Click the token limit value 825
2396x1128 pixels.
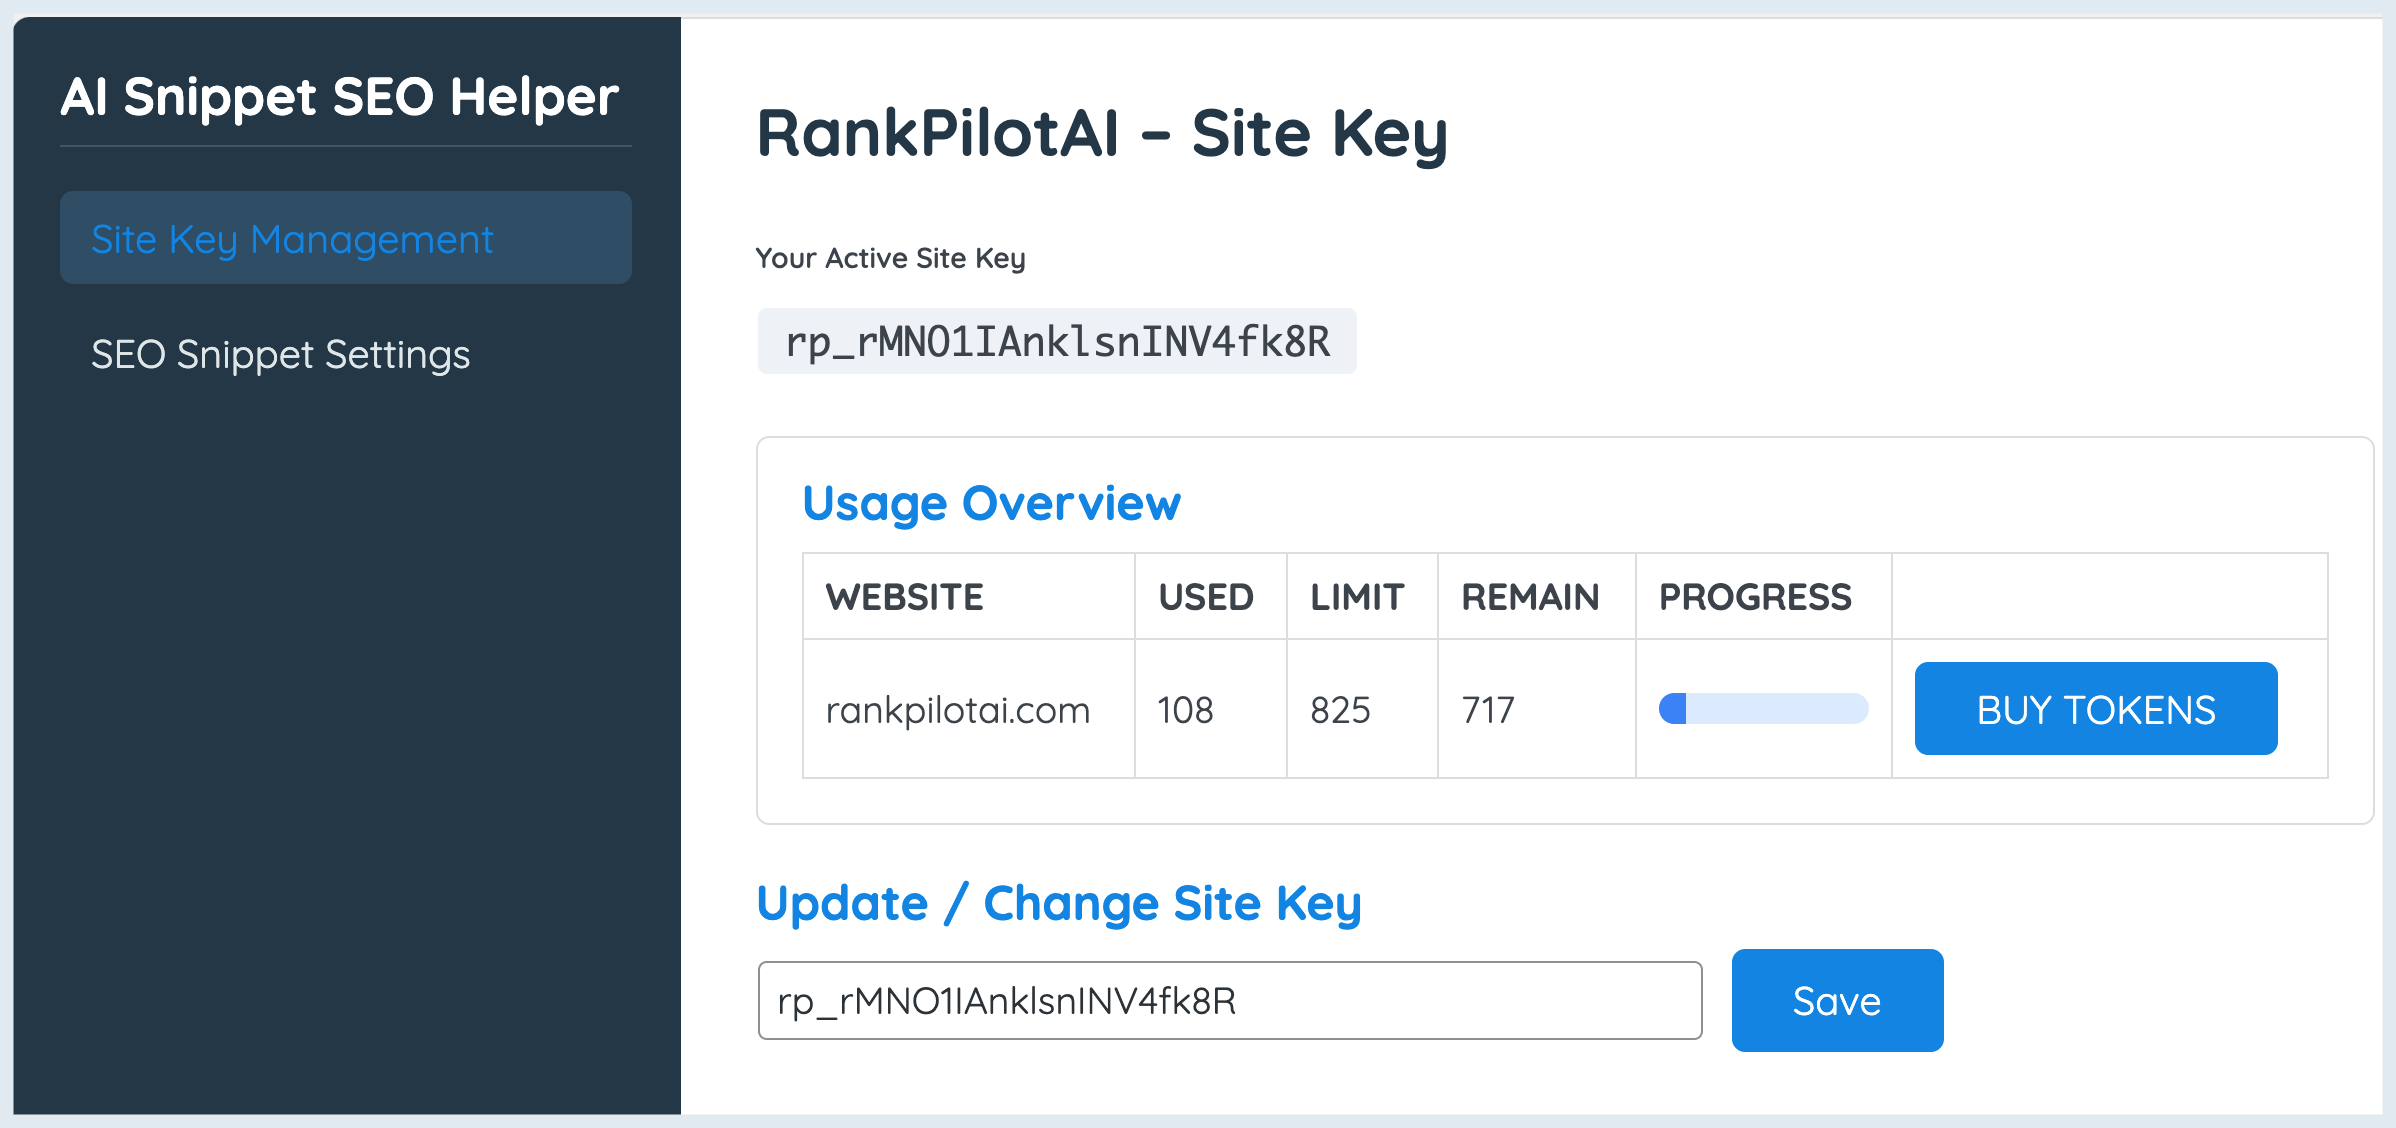1340,710
